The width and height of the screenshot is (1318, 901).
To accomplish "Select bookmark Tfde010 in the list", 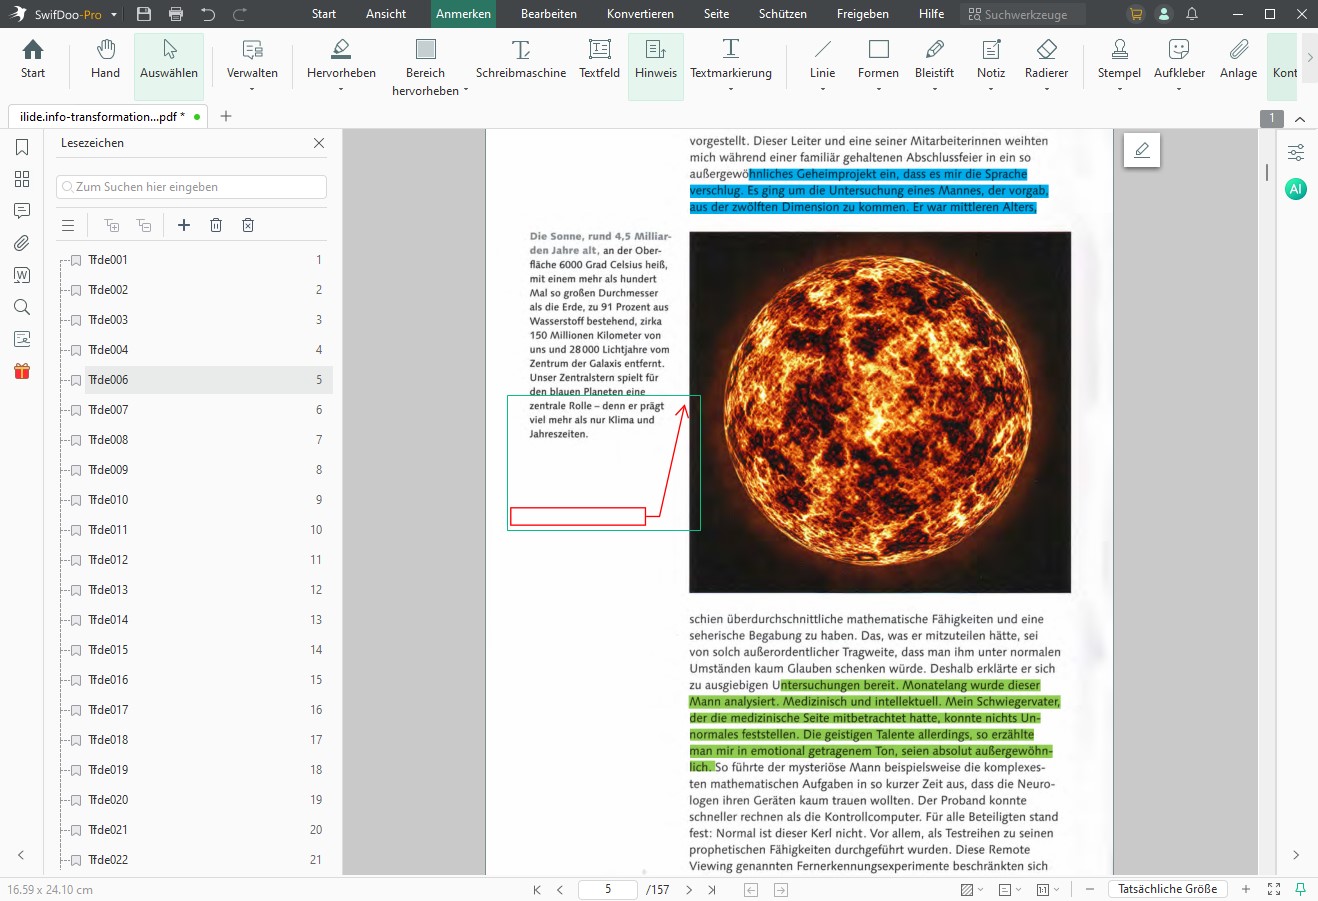I will pos(110,499).
